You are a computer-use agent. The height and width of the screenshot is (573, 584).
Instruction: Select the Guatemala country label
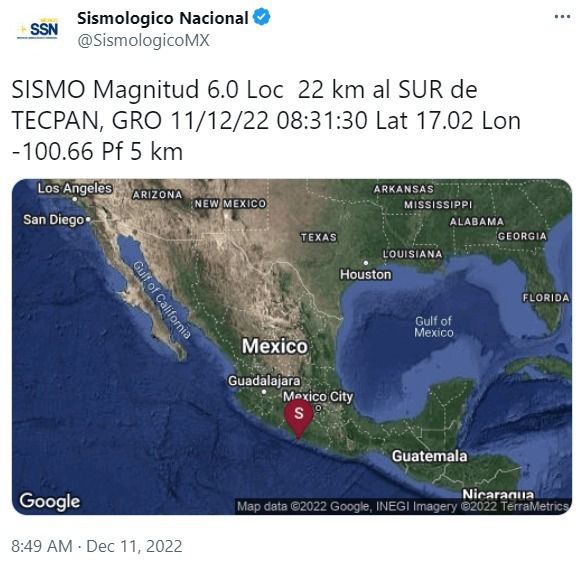tap(429, 456)
